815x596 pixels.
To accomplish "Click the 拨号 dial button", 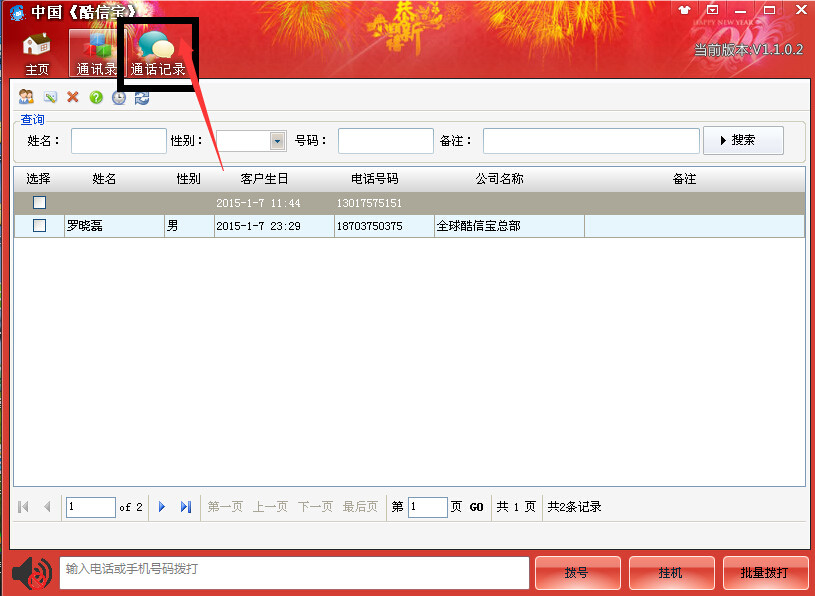I will tap(577, 573).
